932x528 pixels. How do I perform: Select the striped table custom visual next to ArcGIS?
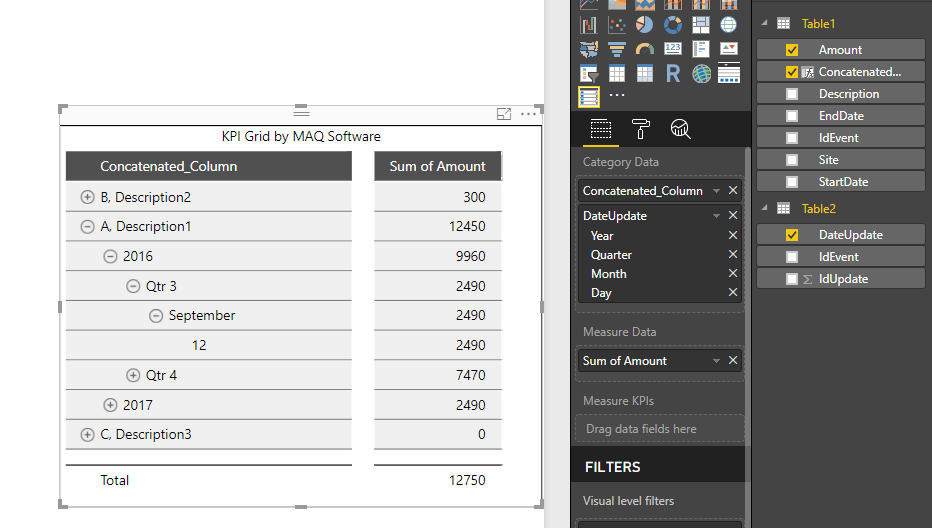pyautogui.click(x=729, y=73)
